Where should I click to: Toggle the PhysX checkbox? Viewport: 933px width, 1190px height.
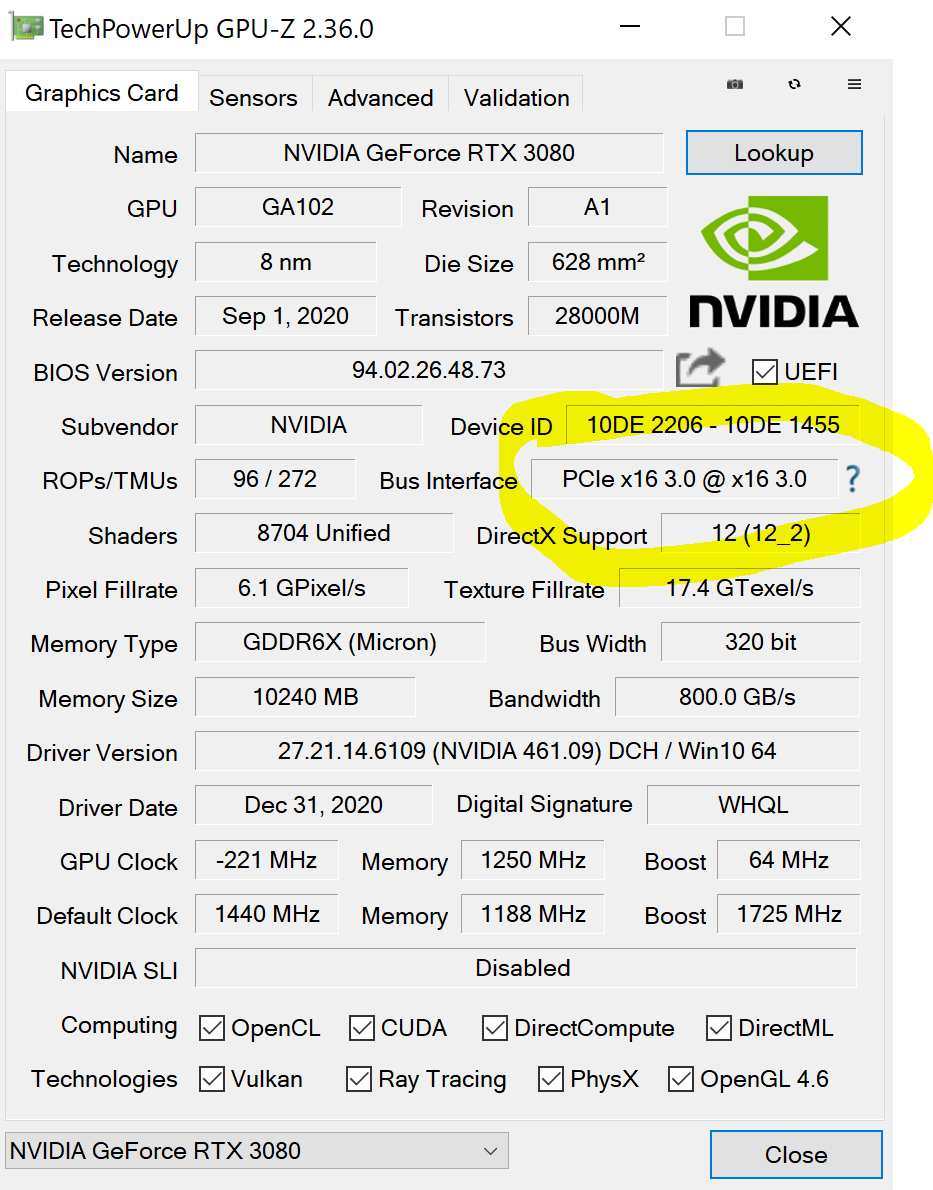click(551, 1079)
